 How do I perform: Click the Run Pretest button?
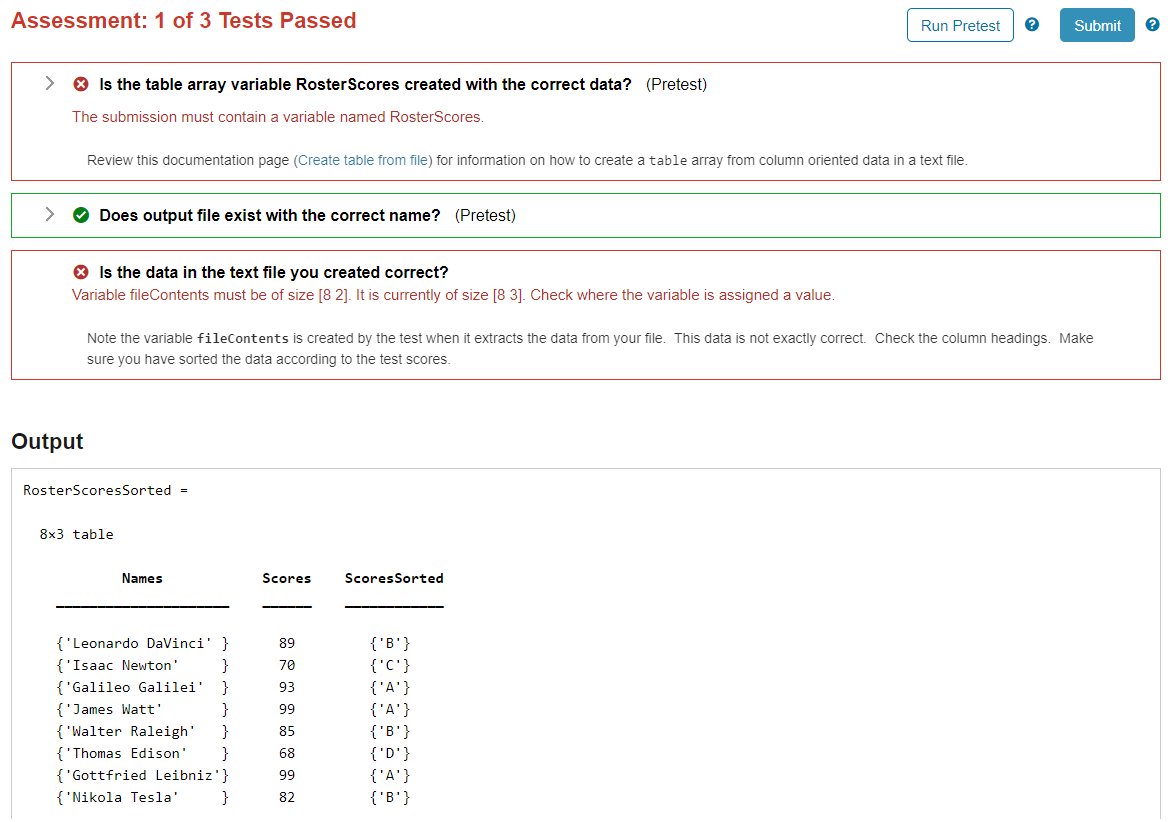959,24
